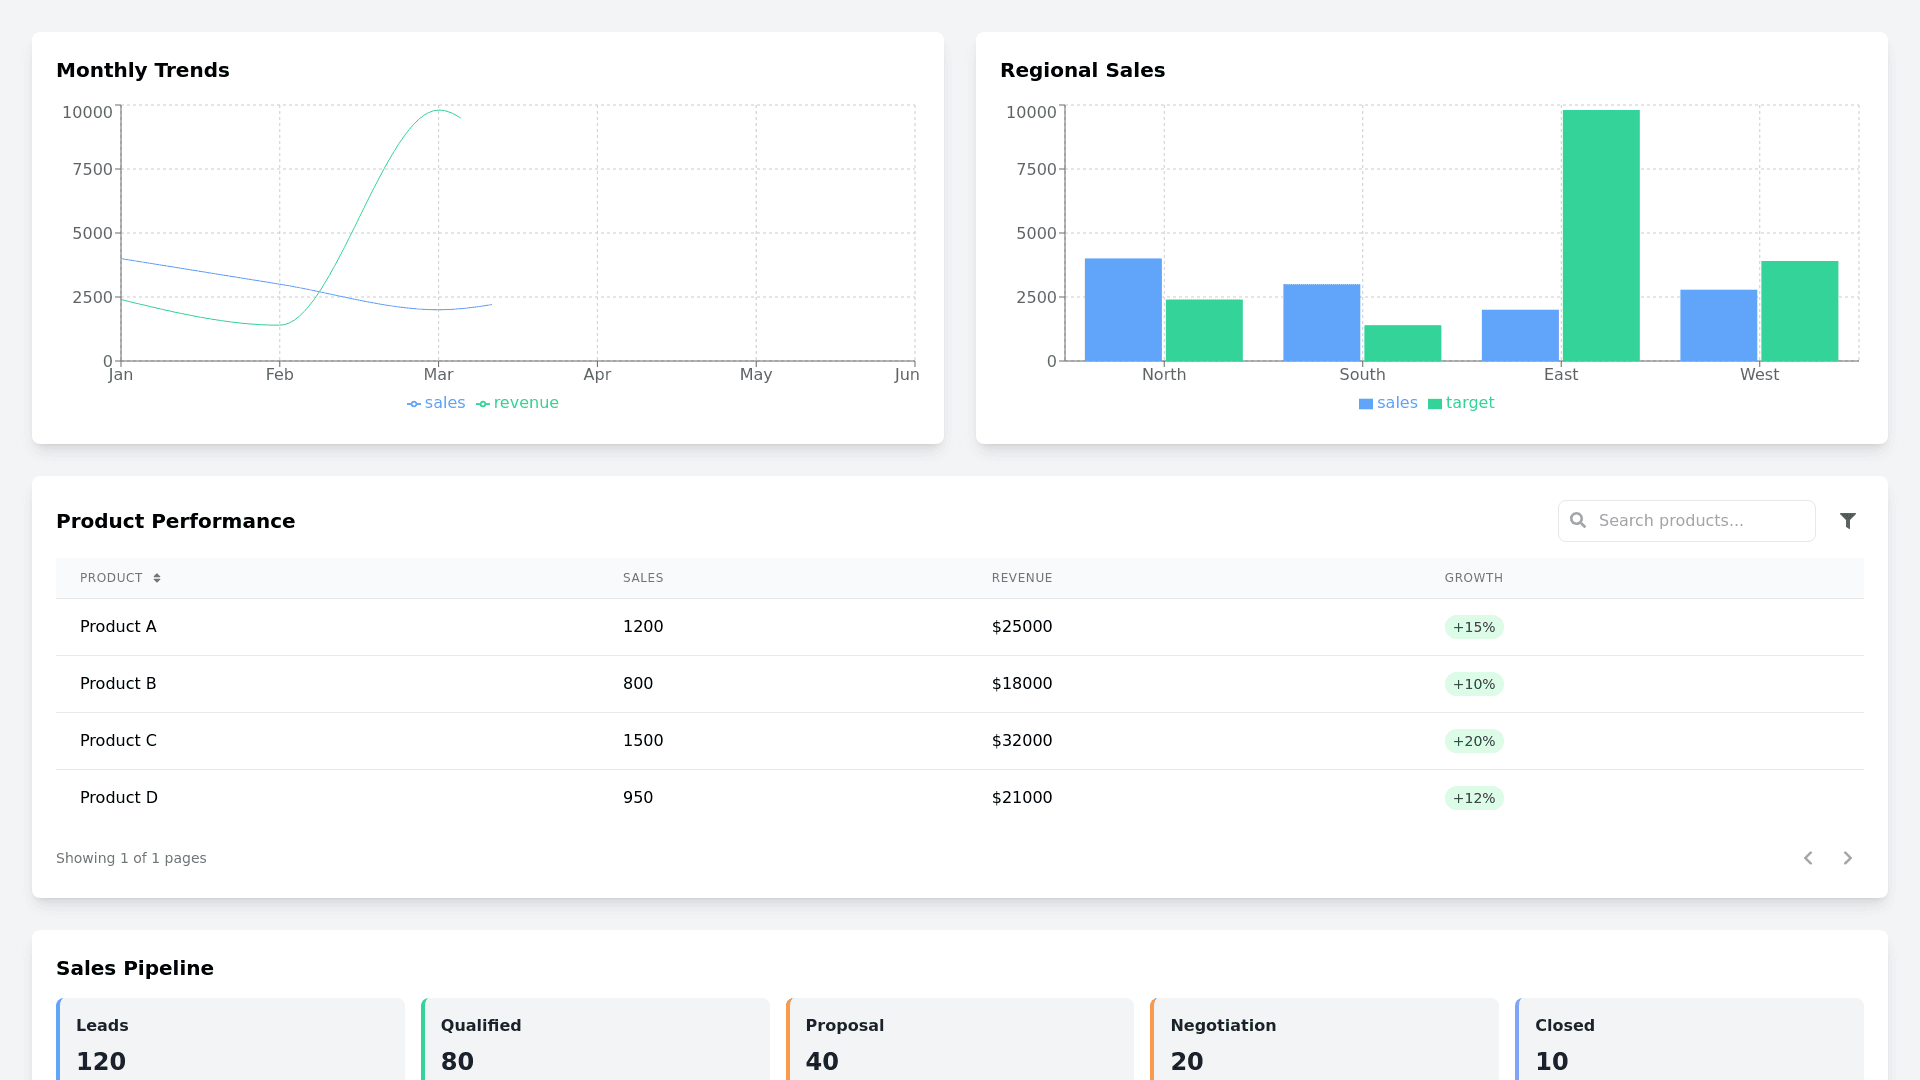
Task: Click the Sales column header
Action: [643, 578]
